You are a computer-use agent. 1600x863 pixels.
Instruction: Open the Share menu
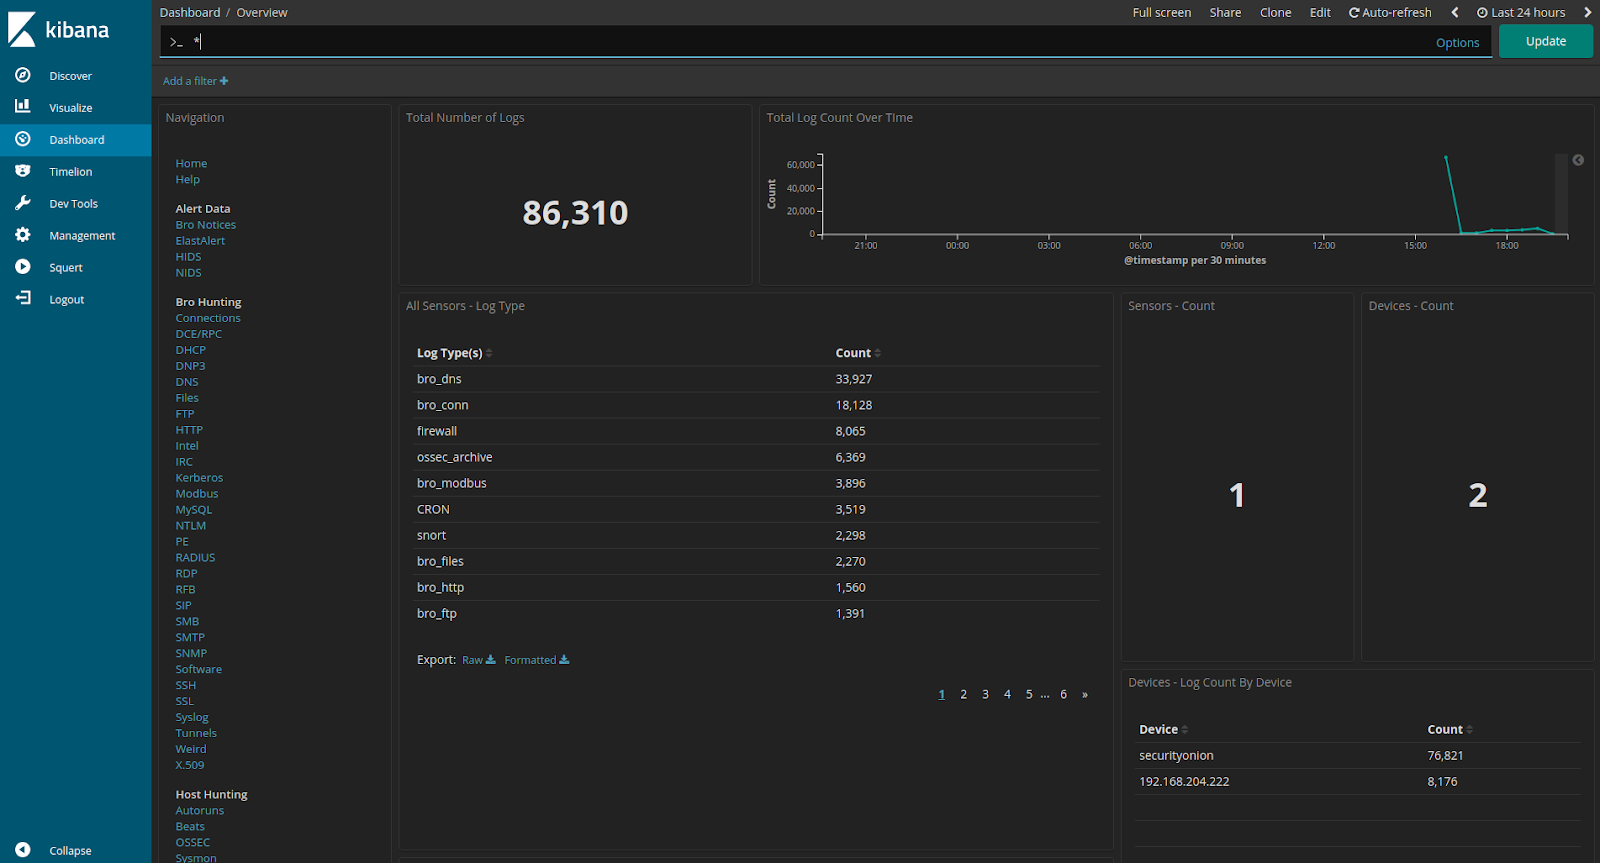click(x=1225, y=13)
